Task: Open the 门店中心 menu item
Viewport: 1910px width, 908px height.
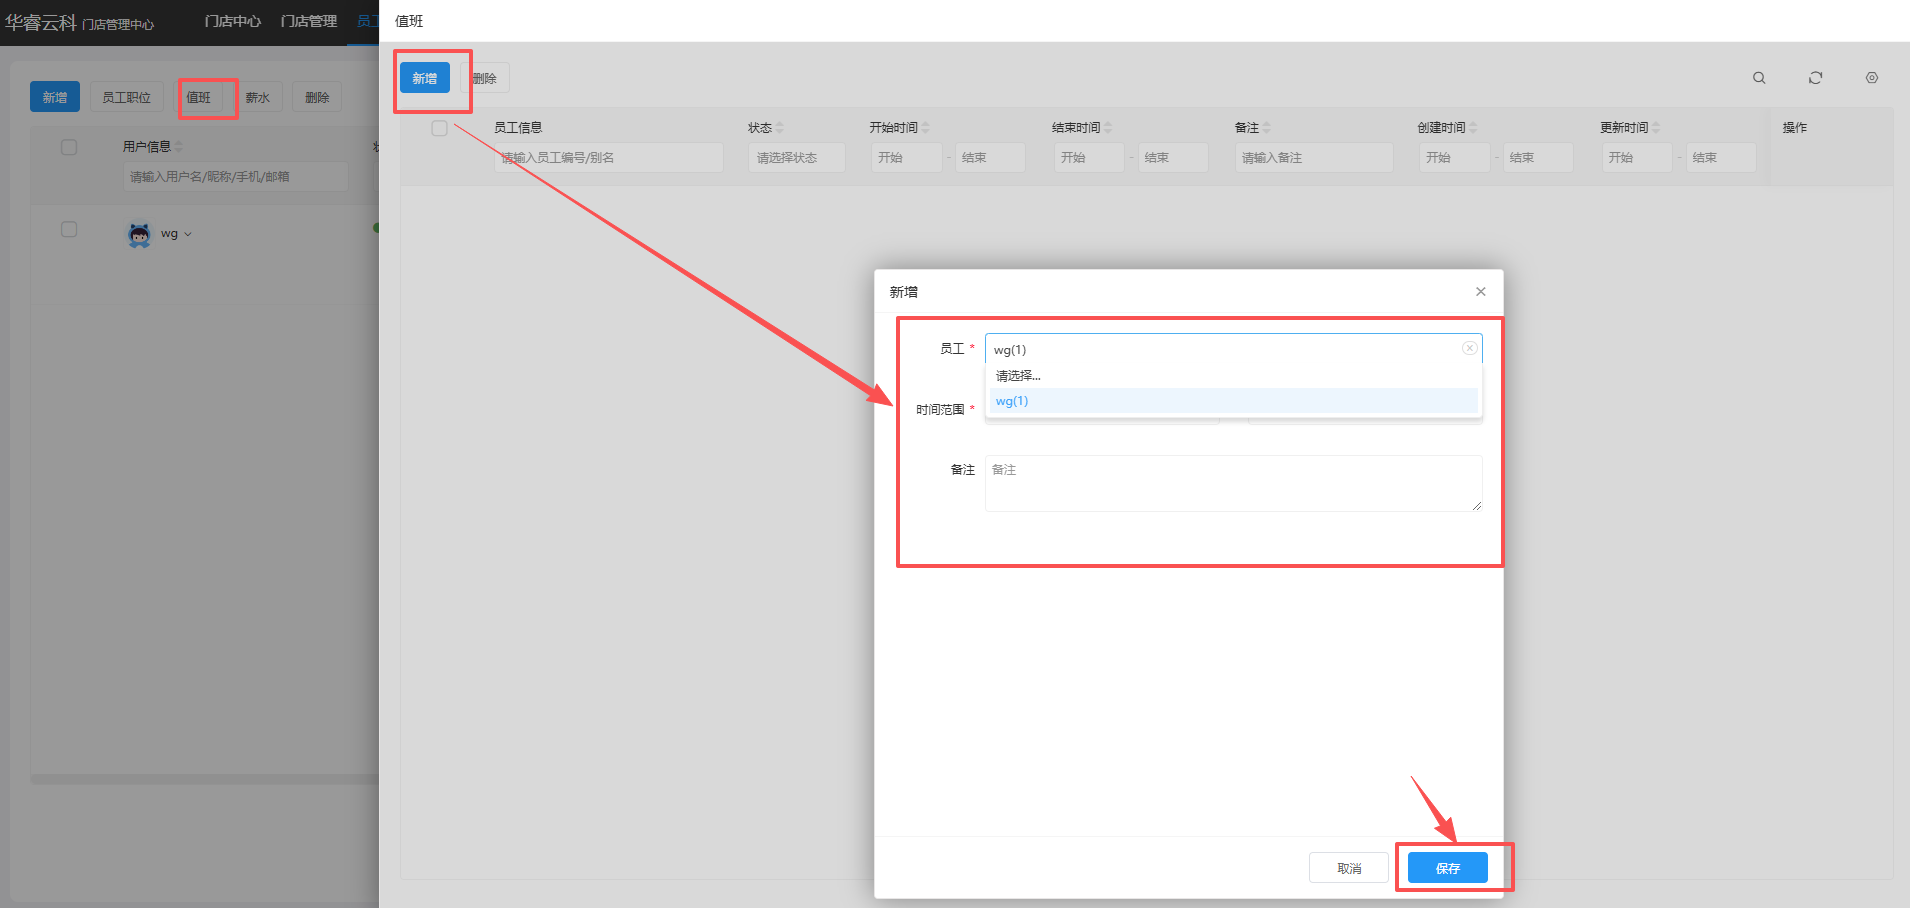Action: pyautogui.click(x=232, y=21)
